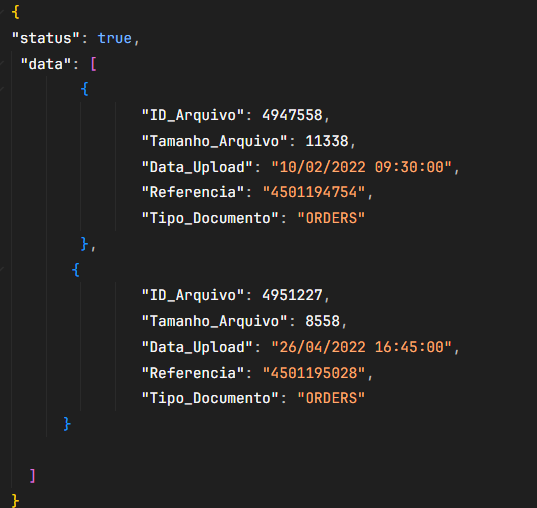Click the blue closing brace followed by comma

[85, 244]
